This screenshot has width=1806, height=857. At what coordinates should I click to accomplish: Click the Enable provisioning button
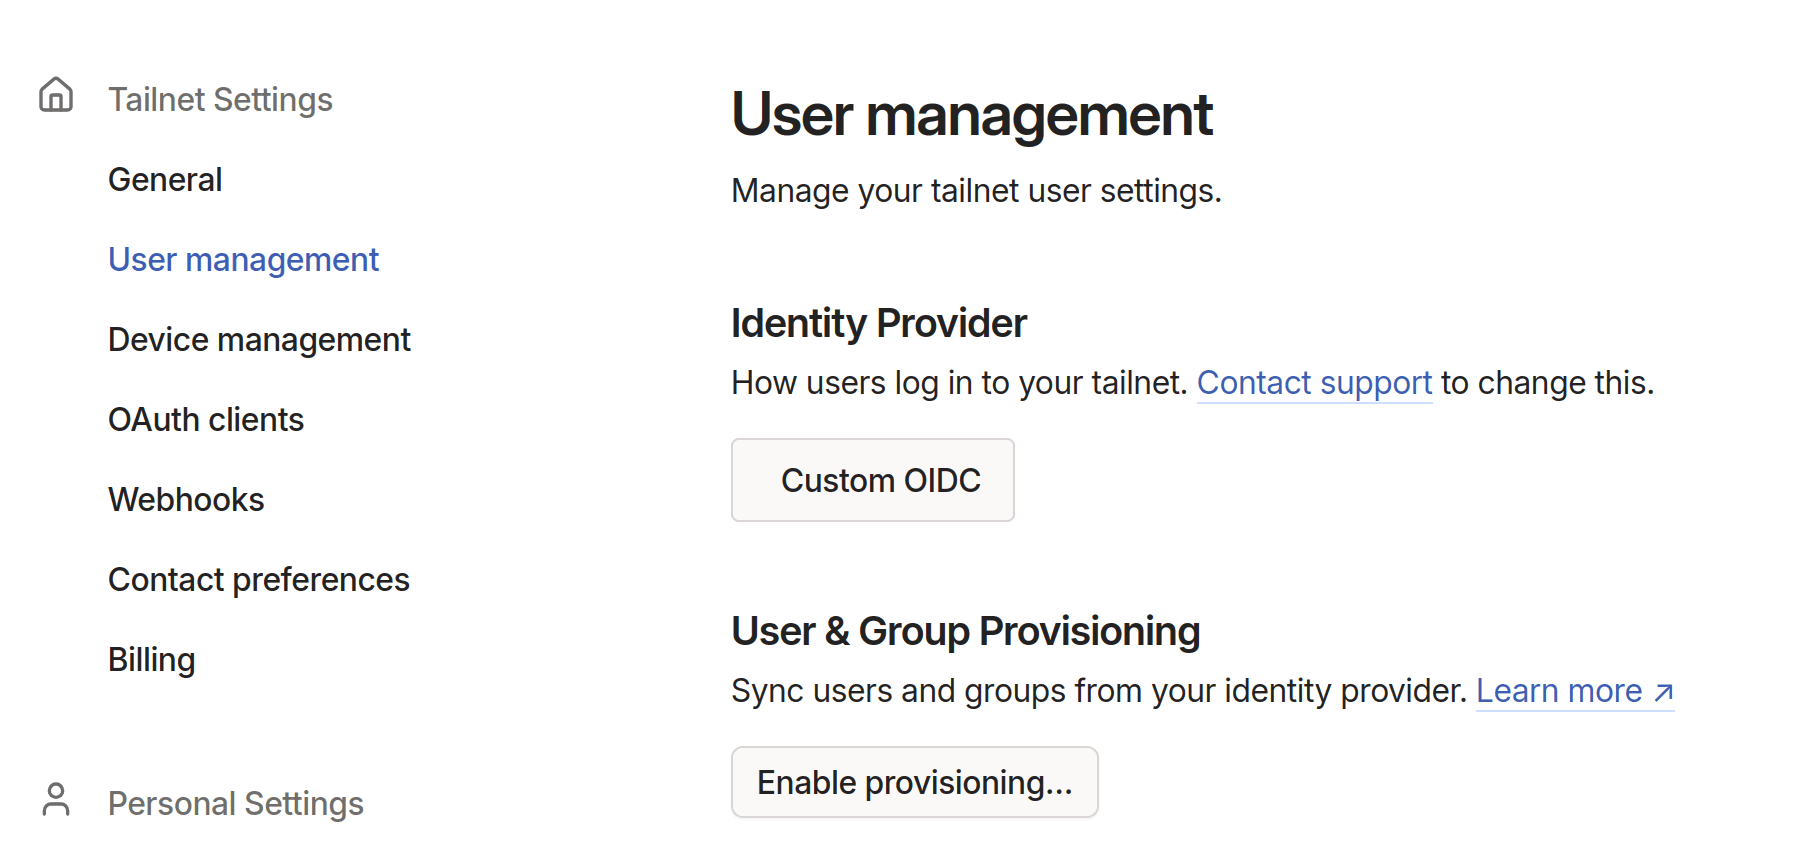[915, 782]
